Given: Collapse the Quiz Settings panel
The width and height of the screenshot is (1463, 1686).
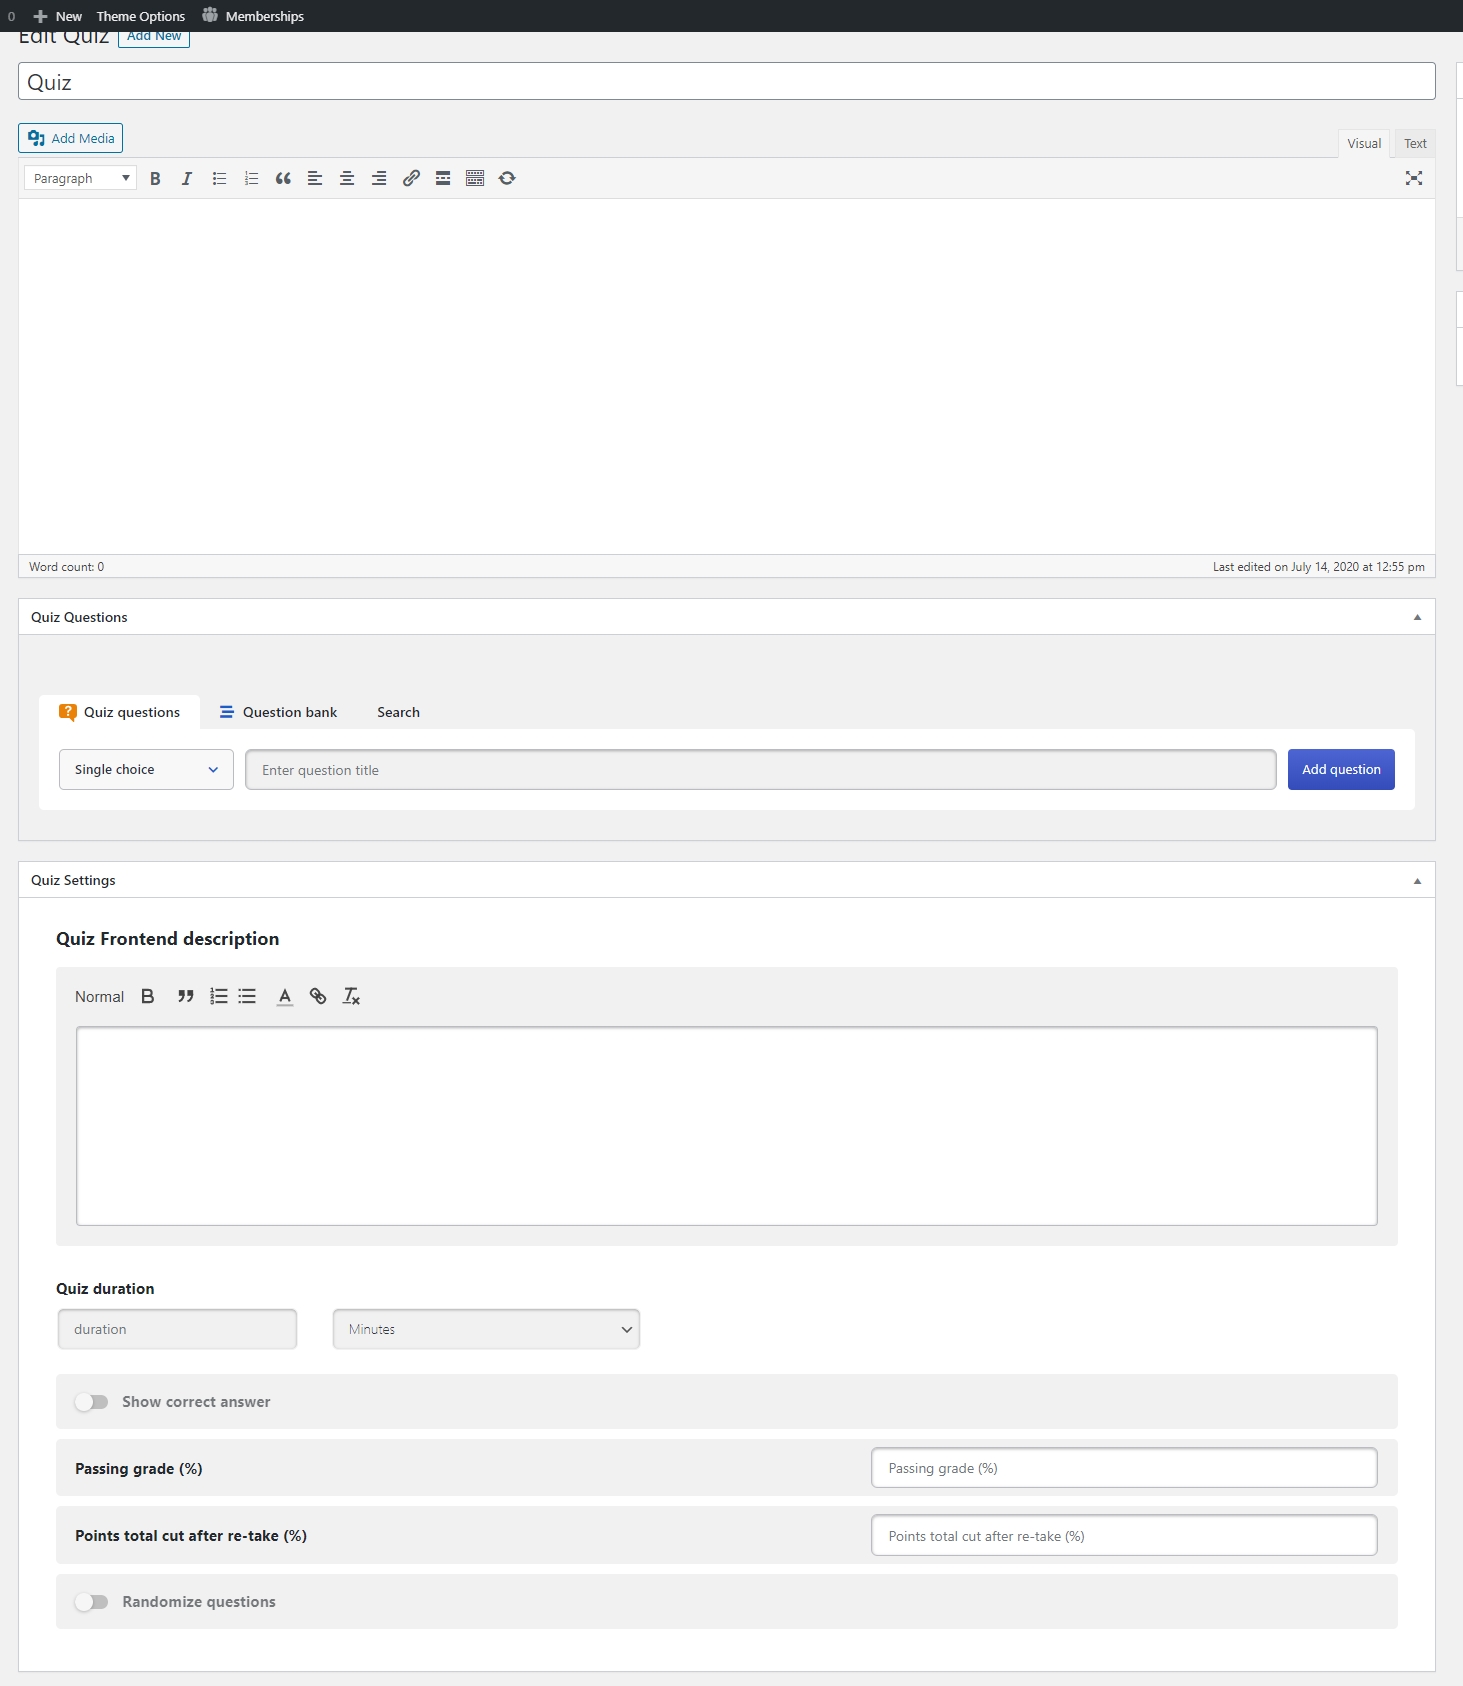Looking at the screenshot, I should click(1417, 881).
